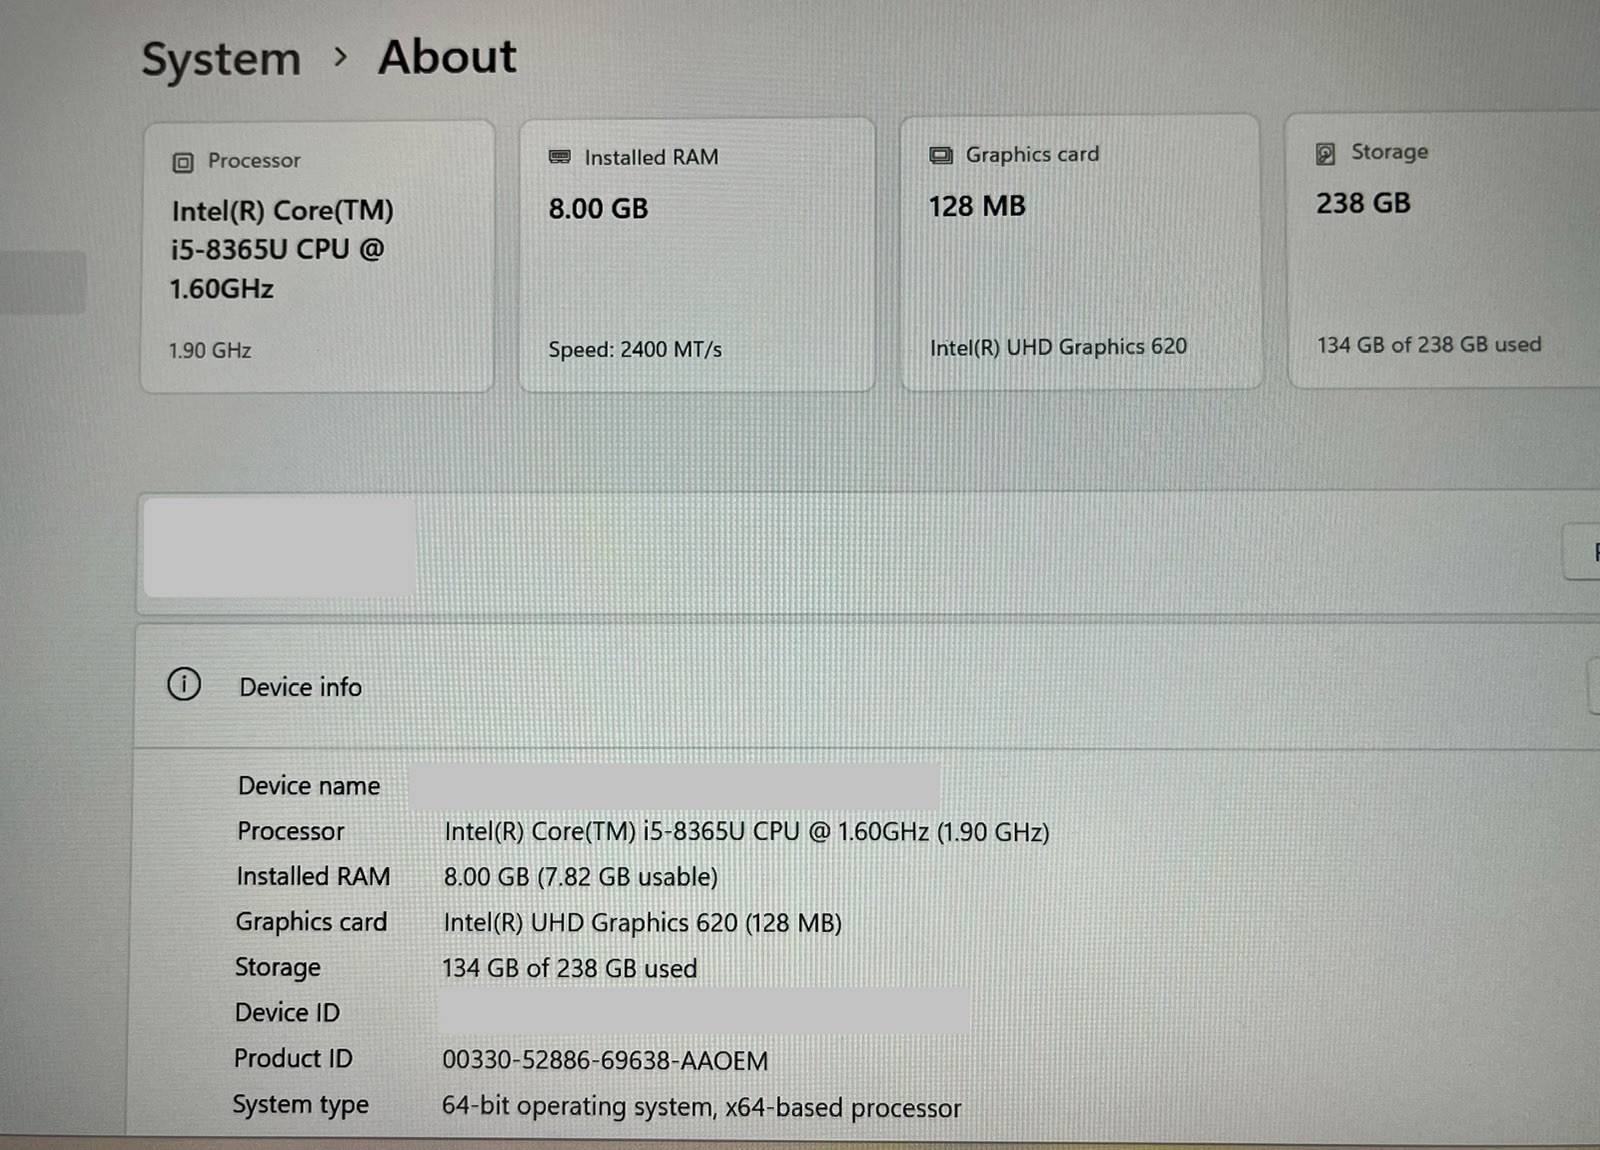
Task: Click the Processor row value in Device info
Action: (x=746, y=832)
